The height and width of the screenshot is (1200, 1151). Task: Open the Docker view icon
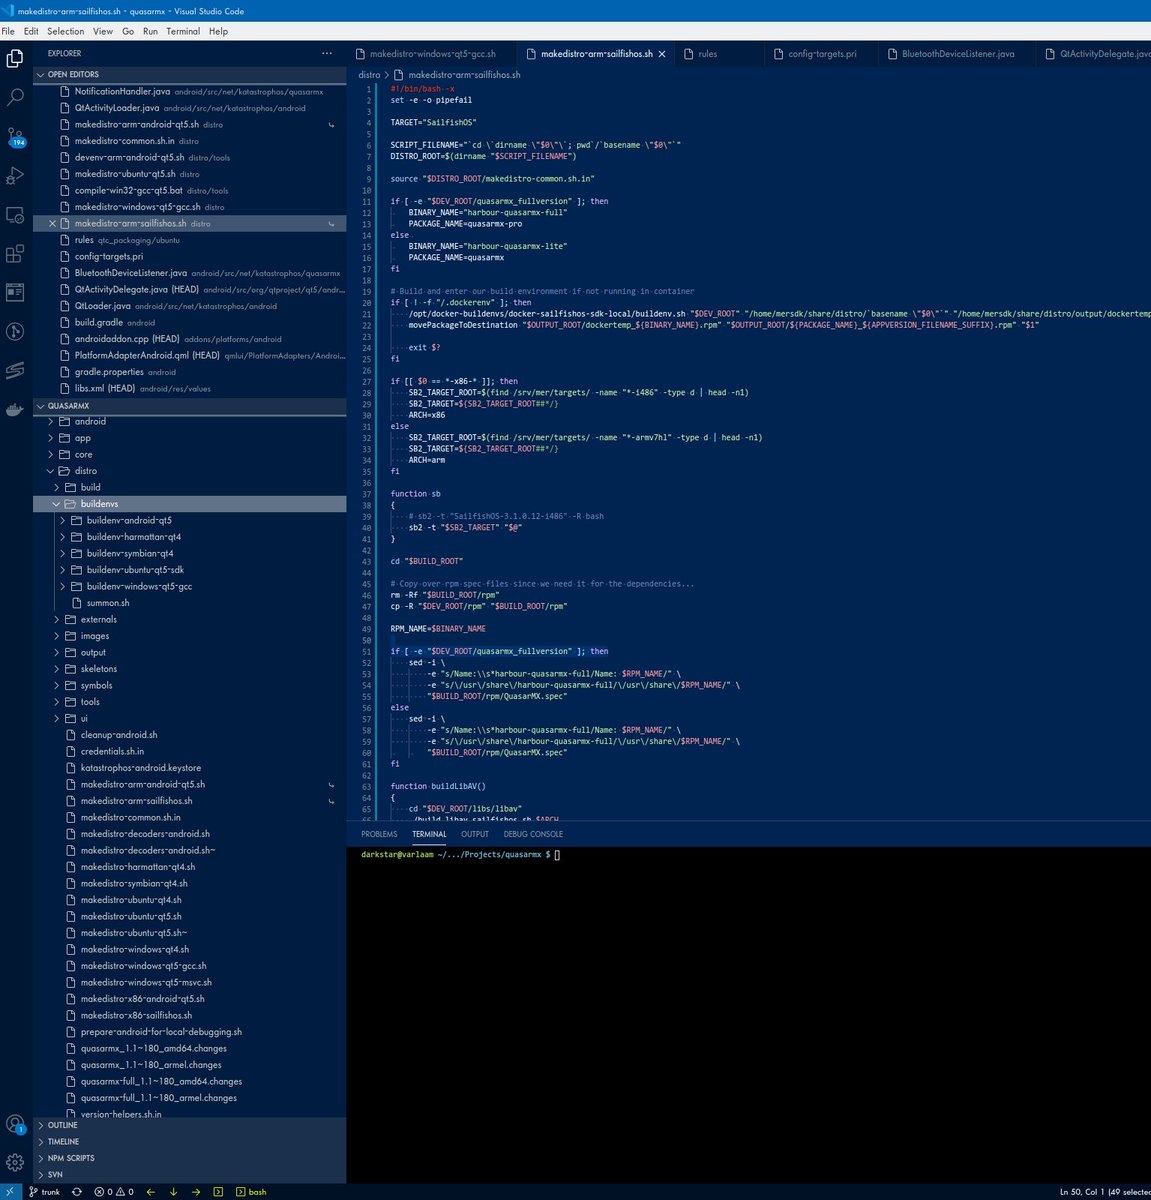coord(15,410)
